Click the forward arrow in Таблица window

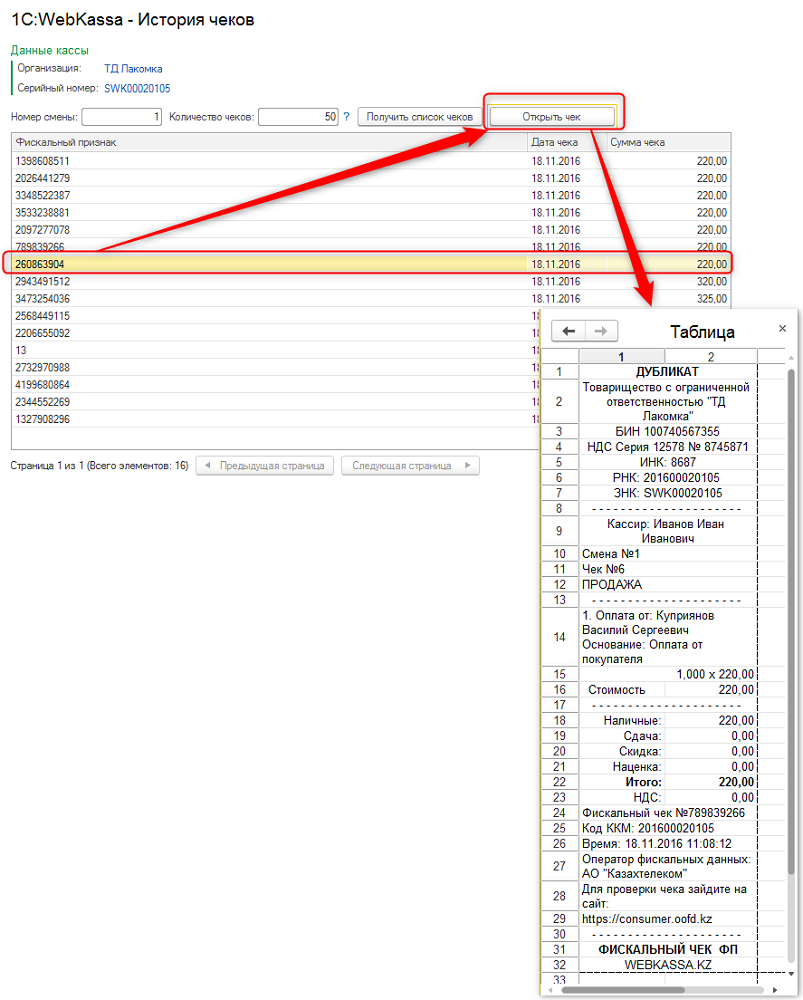pos(600,331)
